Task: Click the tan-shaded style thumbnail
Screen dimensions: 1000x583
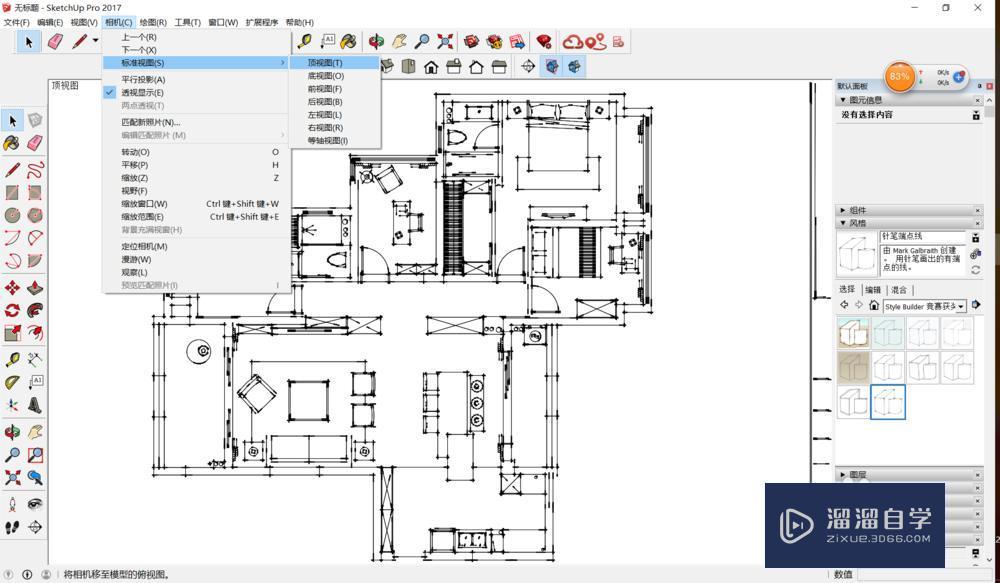Action: [x=853, y=367]
